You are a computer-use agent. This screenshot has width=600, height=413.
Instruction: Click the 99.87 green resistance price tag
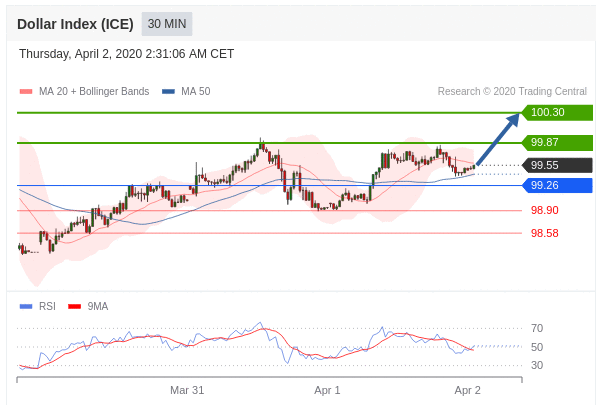[558, 142]
